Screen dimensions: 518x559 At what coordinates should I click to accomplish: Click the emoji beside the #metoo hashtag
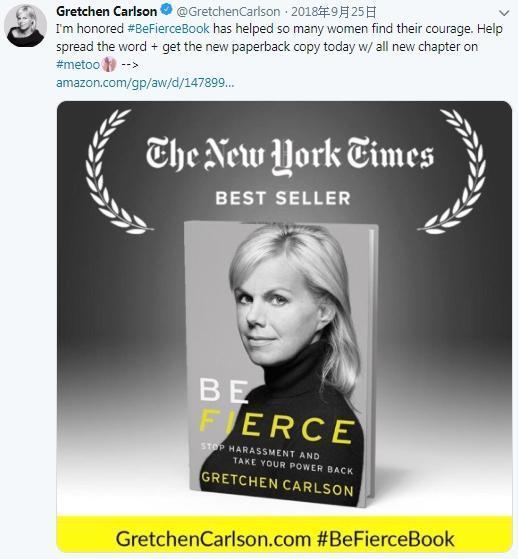point(109,65)
